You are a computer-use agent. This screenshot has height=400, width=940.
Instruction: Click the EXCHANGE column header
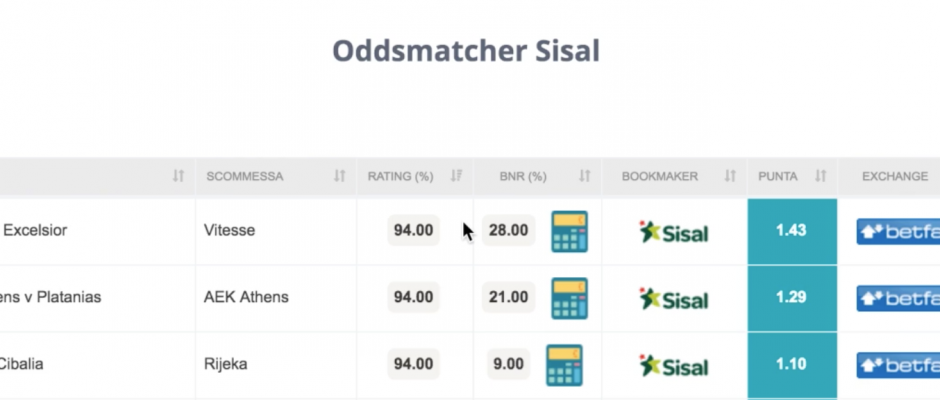894,176
